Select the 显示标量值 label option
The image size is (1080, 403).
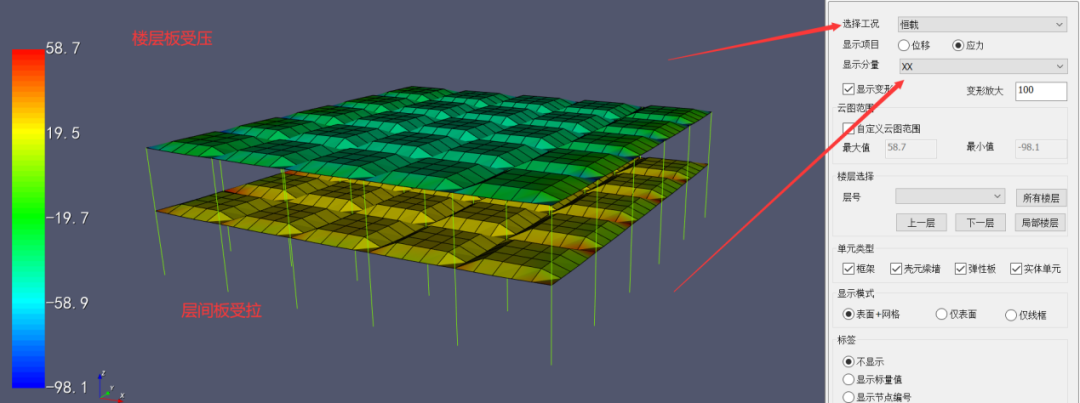click(849, 380)
